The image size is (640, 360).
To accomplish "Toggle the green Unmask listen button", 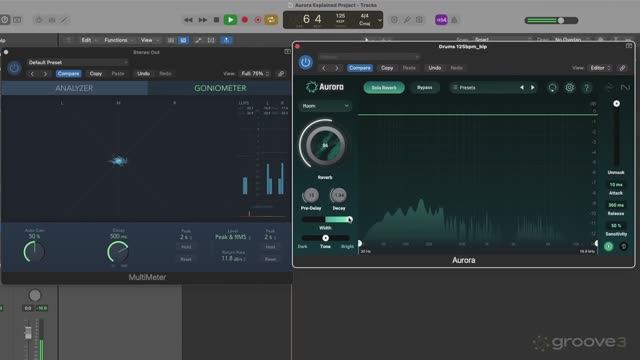I will (x=608, y=246).
